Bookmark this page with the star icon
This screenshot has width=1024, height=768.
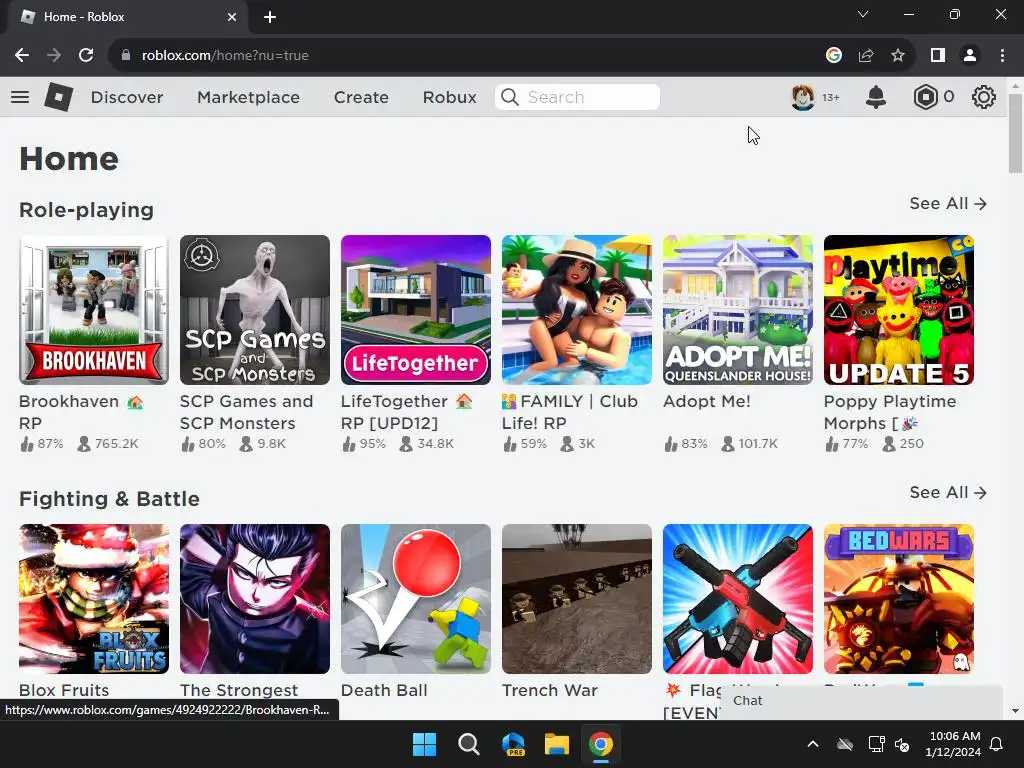point(898,56)
